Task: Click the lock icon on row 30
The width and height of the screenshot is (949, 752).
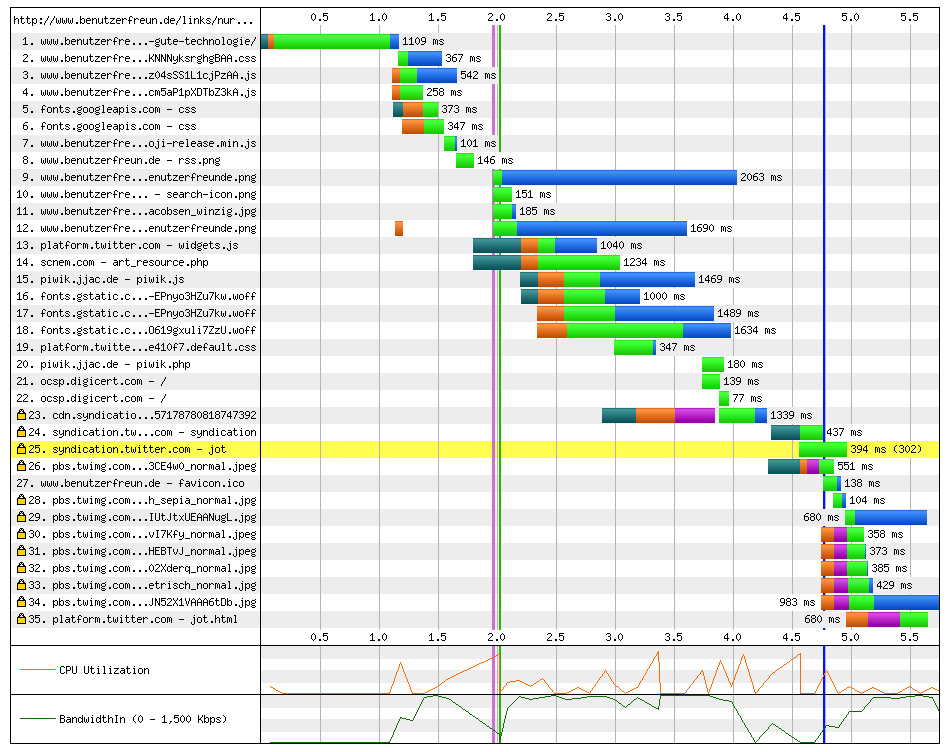Action: [x=21, y=534]
